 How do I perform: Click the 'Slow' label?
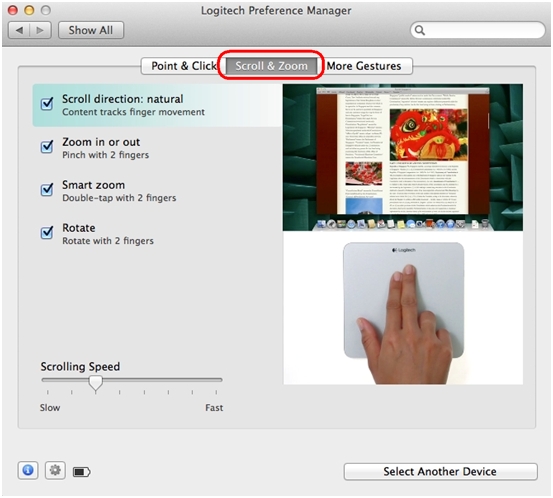click(x=50, y=408)
